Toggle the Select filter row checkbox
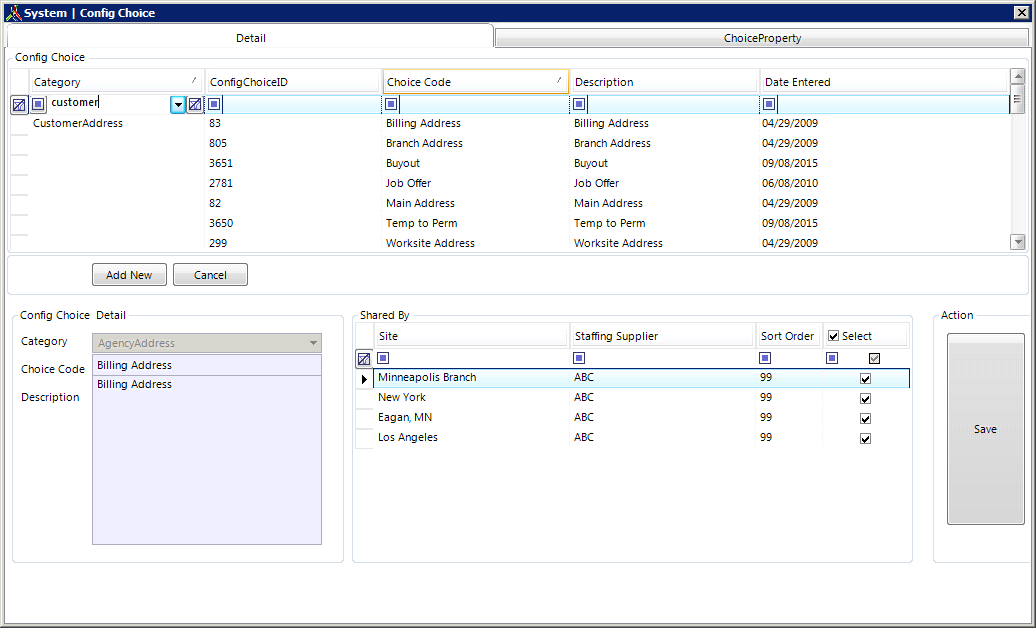Screen dimensions: 1036x628 (x=874, y=358)
